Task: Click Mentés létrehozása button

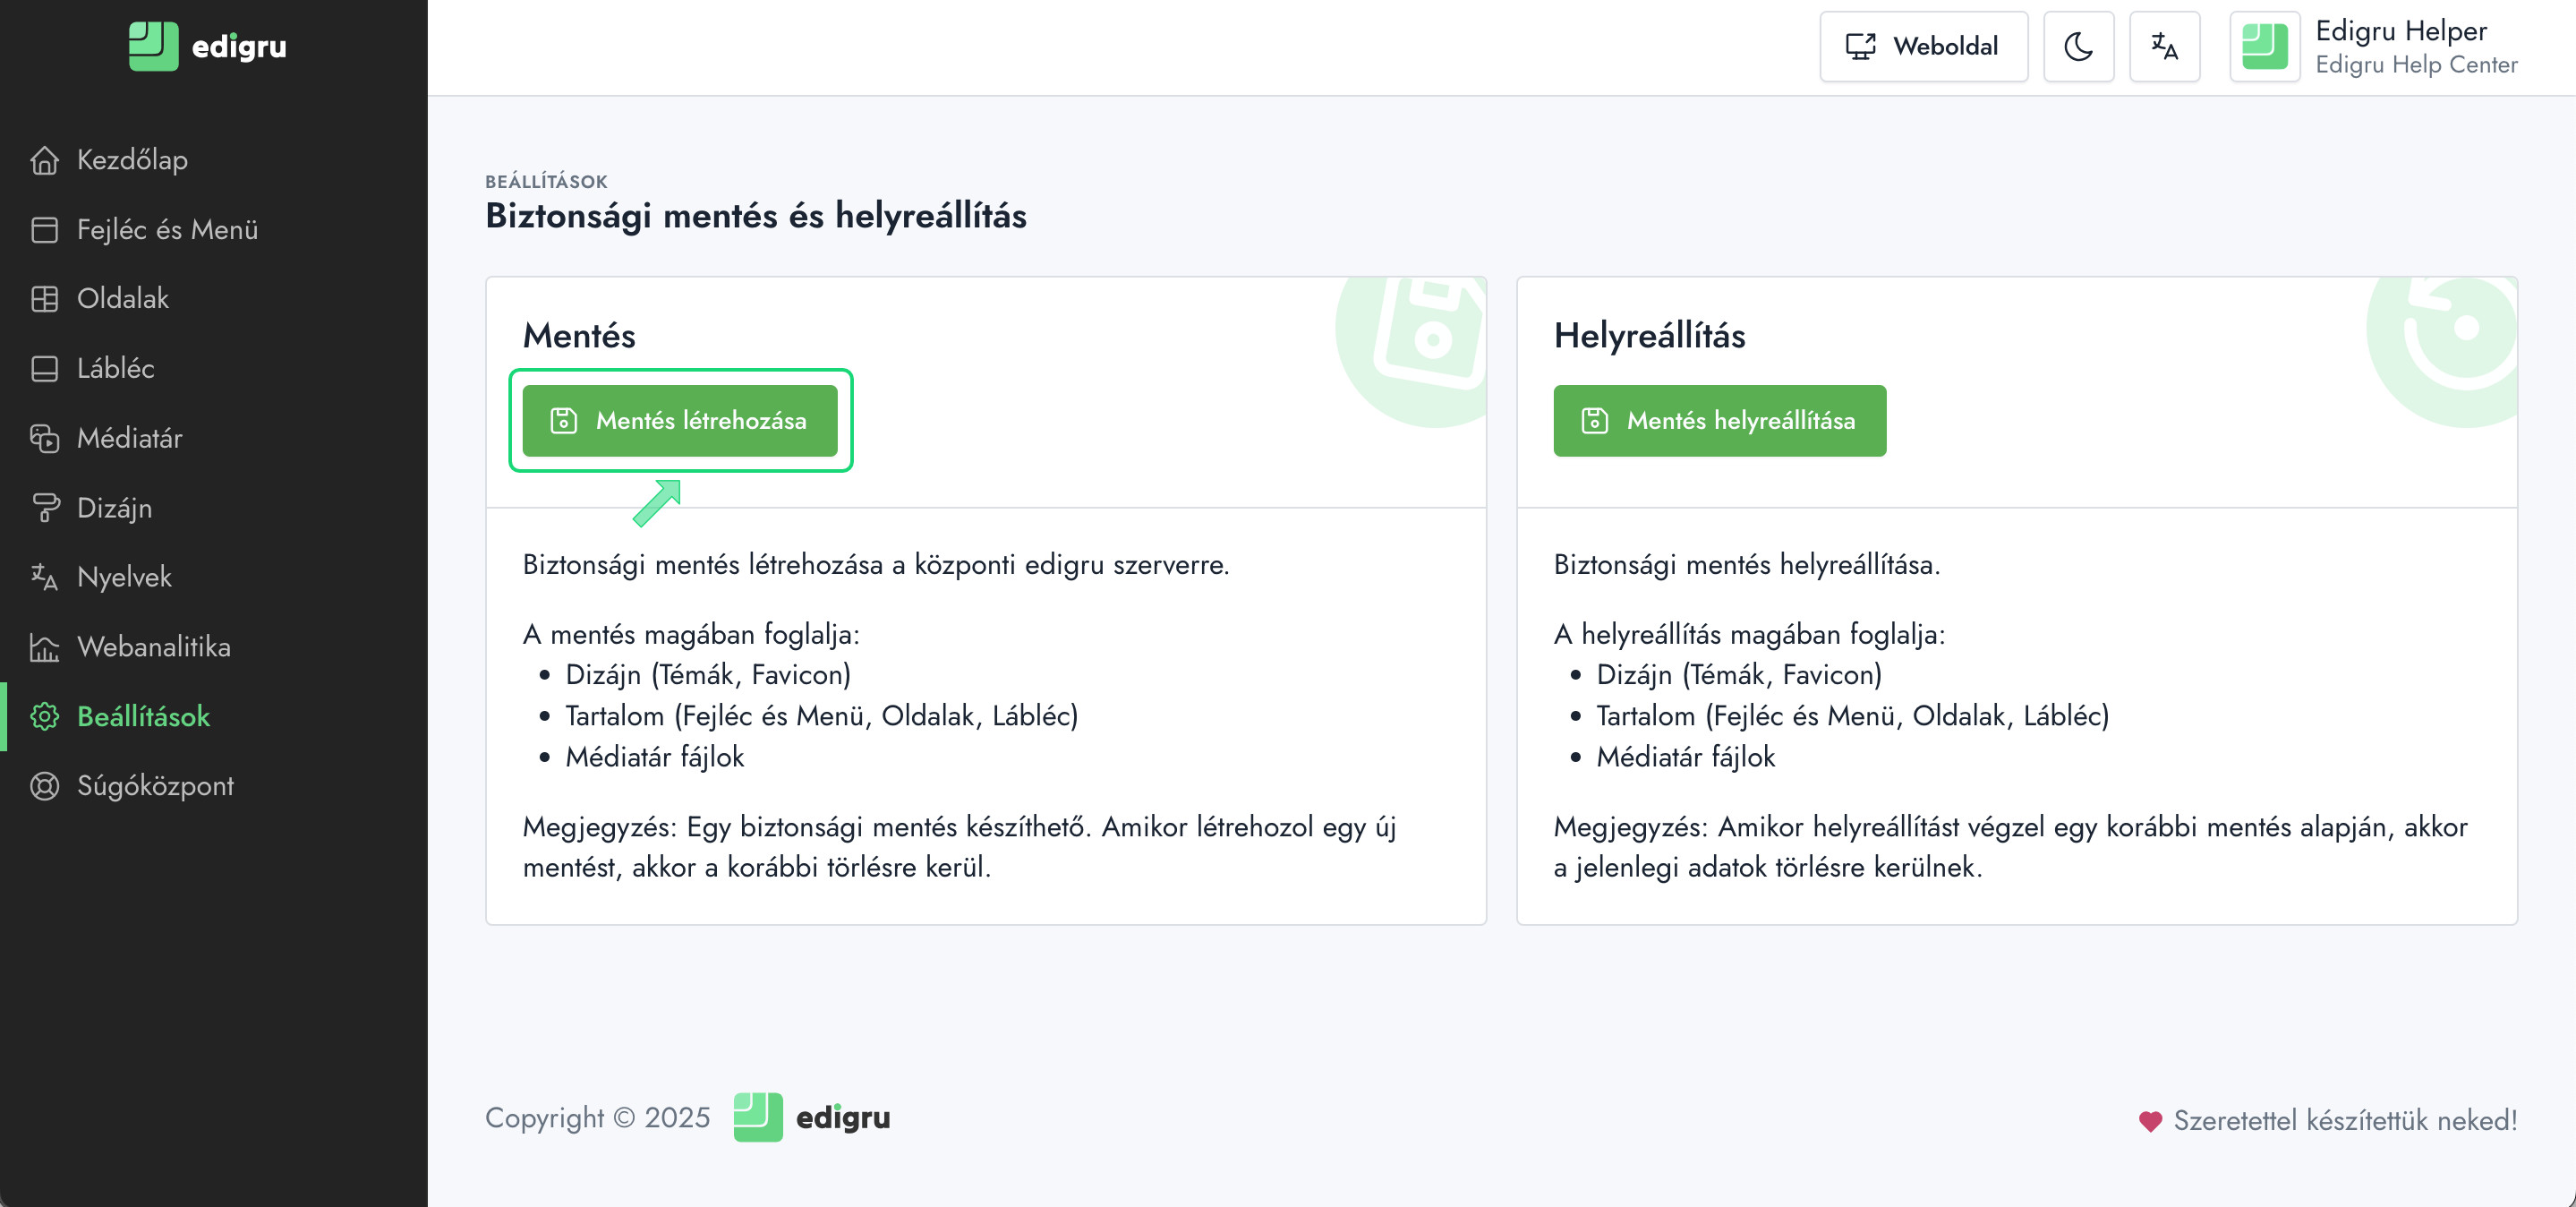Action: pyautogui.click(x=680, y=420)
